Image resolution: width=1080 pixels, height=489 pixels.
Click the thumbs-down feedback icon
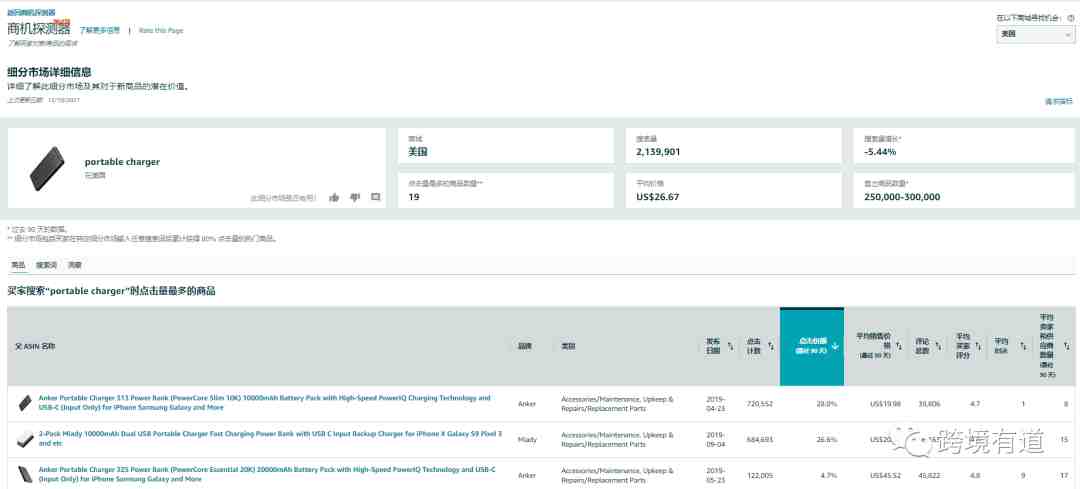click(355, 197)
